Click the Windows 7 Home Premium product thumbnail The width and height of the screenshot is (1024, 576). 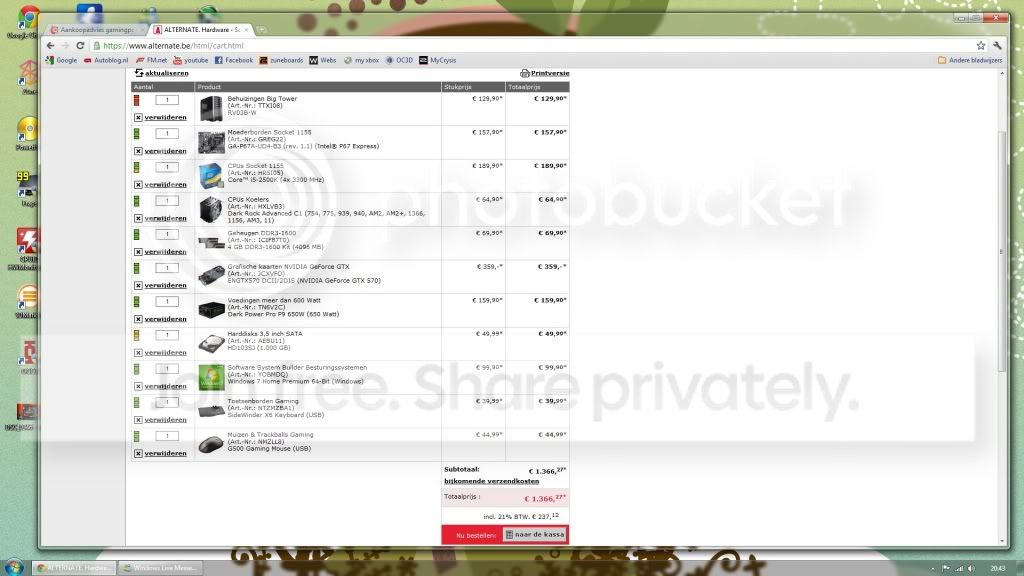pyautogui.click(x=211, y=377)
